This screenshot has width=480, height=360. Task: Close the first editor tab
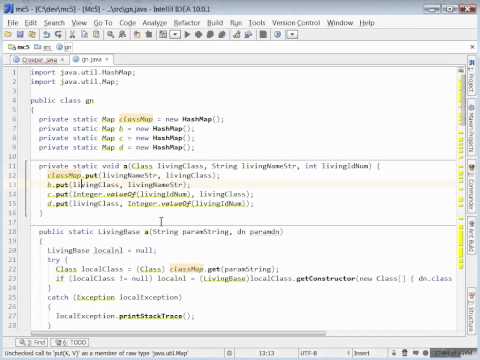pyautogui.click(x=62, y=60)
